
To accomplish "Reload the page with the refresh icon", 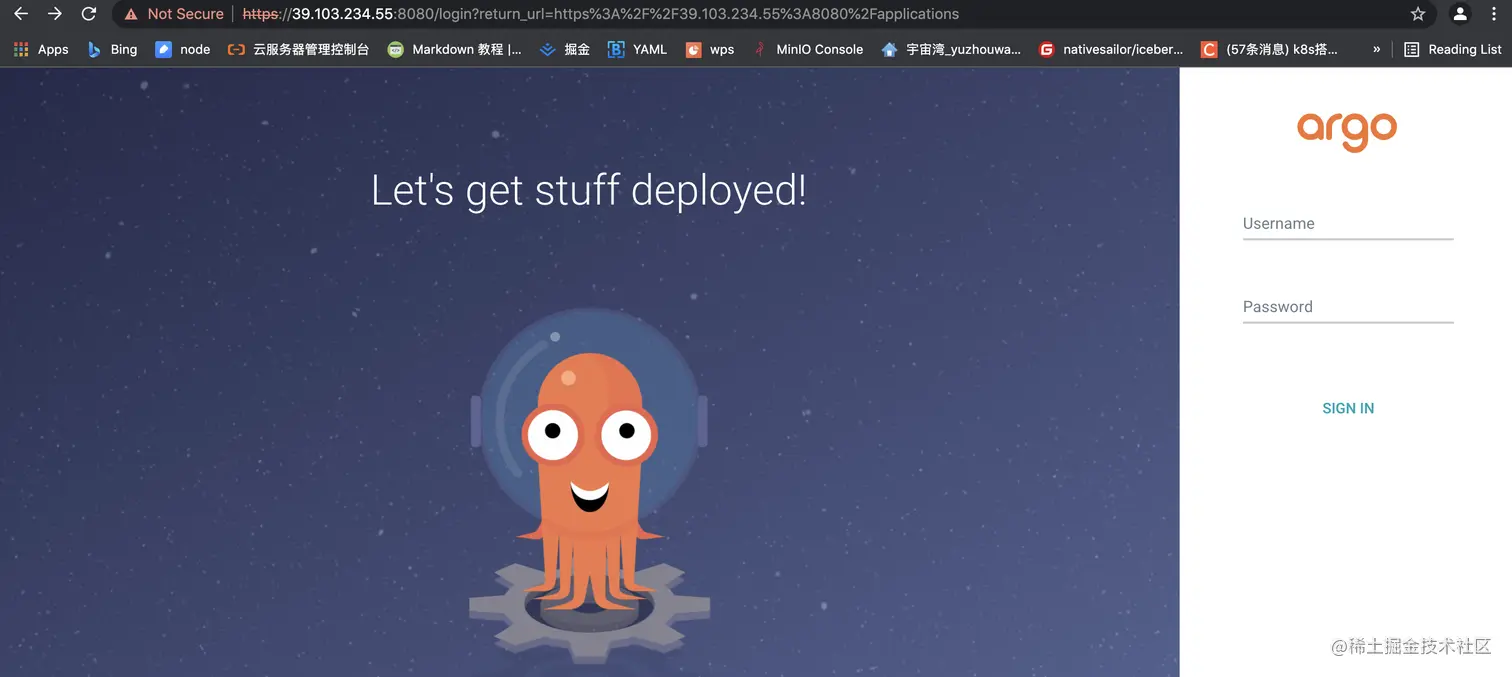I will [x=89, y=14].
